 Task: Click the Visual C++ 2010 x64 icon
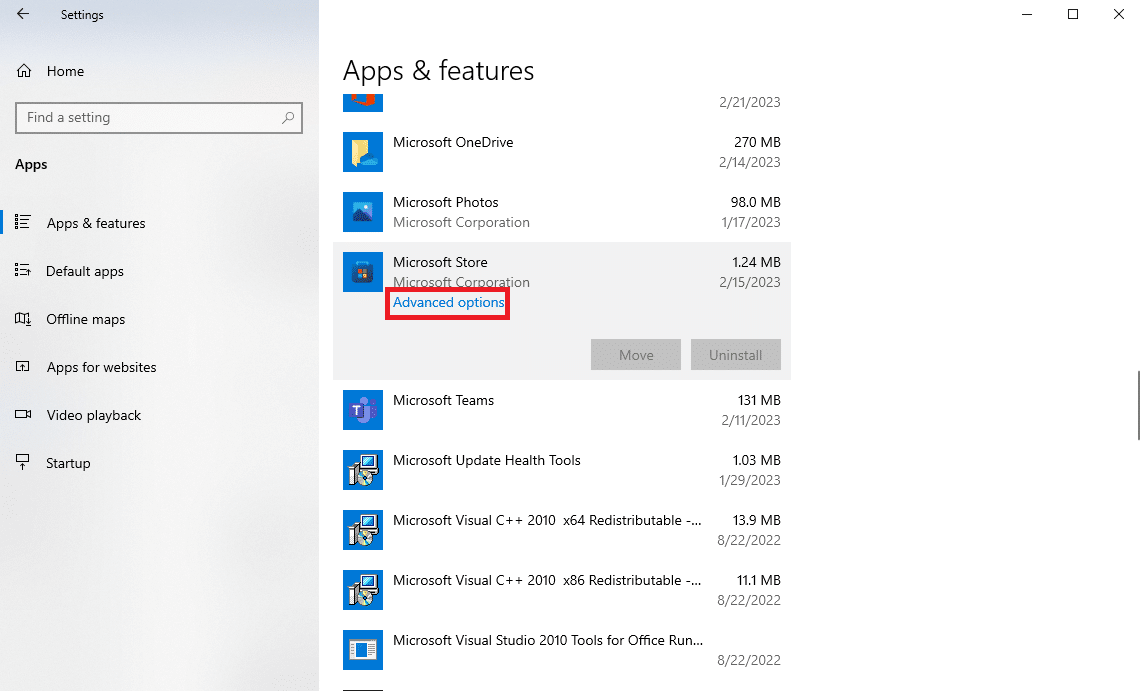(x=363, y=530)
